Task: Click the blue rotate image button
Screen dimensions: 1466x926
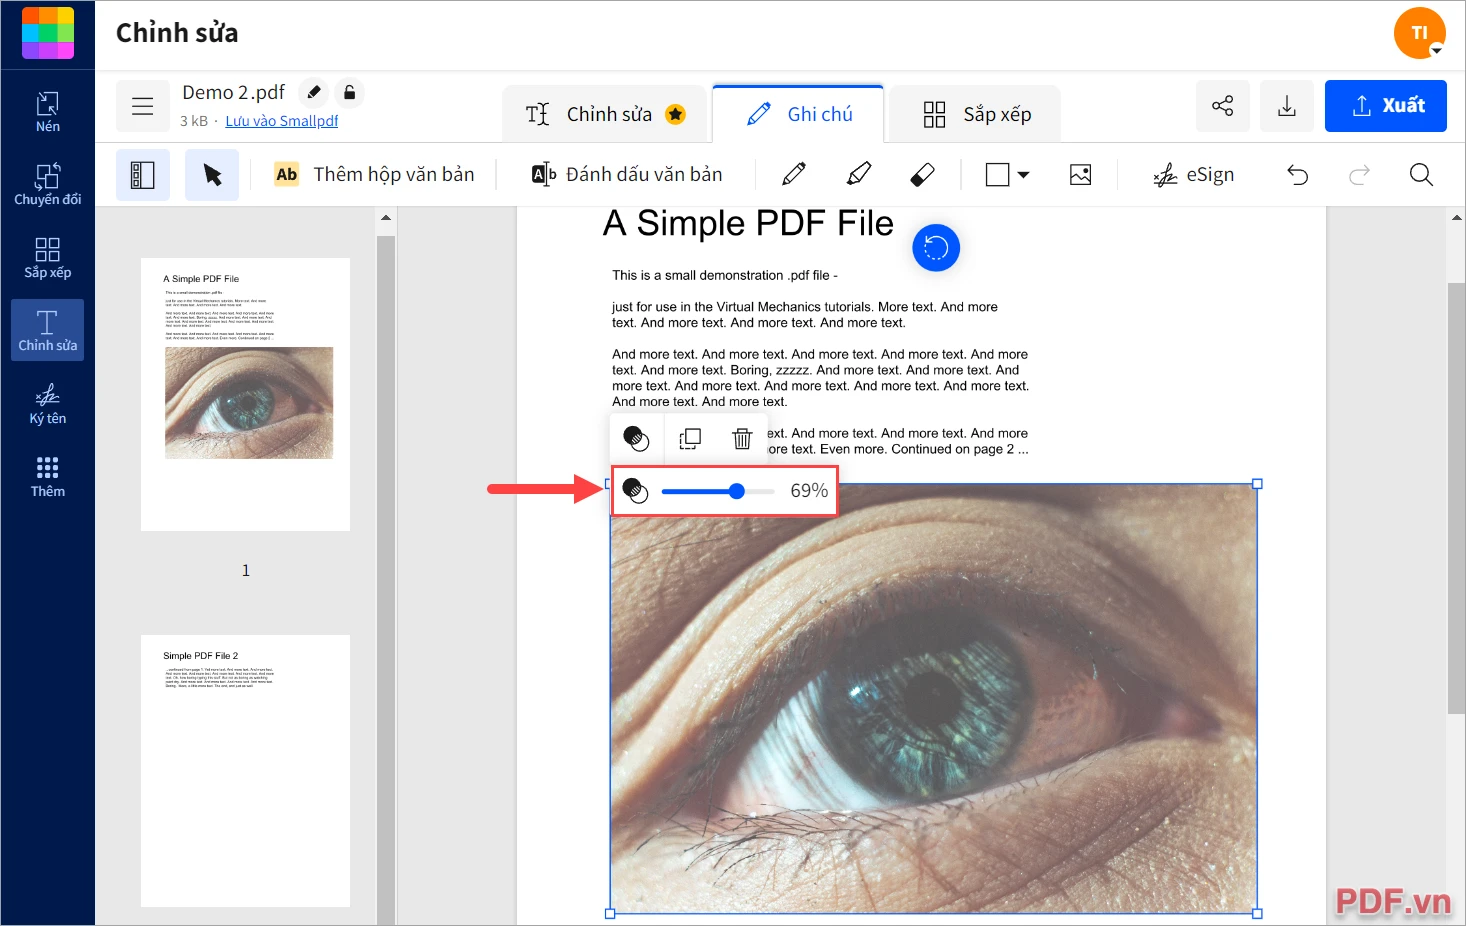Action: 936,247
